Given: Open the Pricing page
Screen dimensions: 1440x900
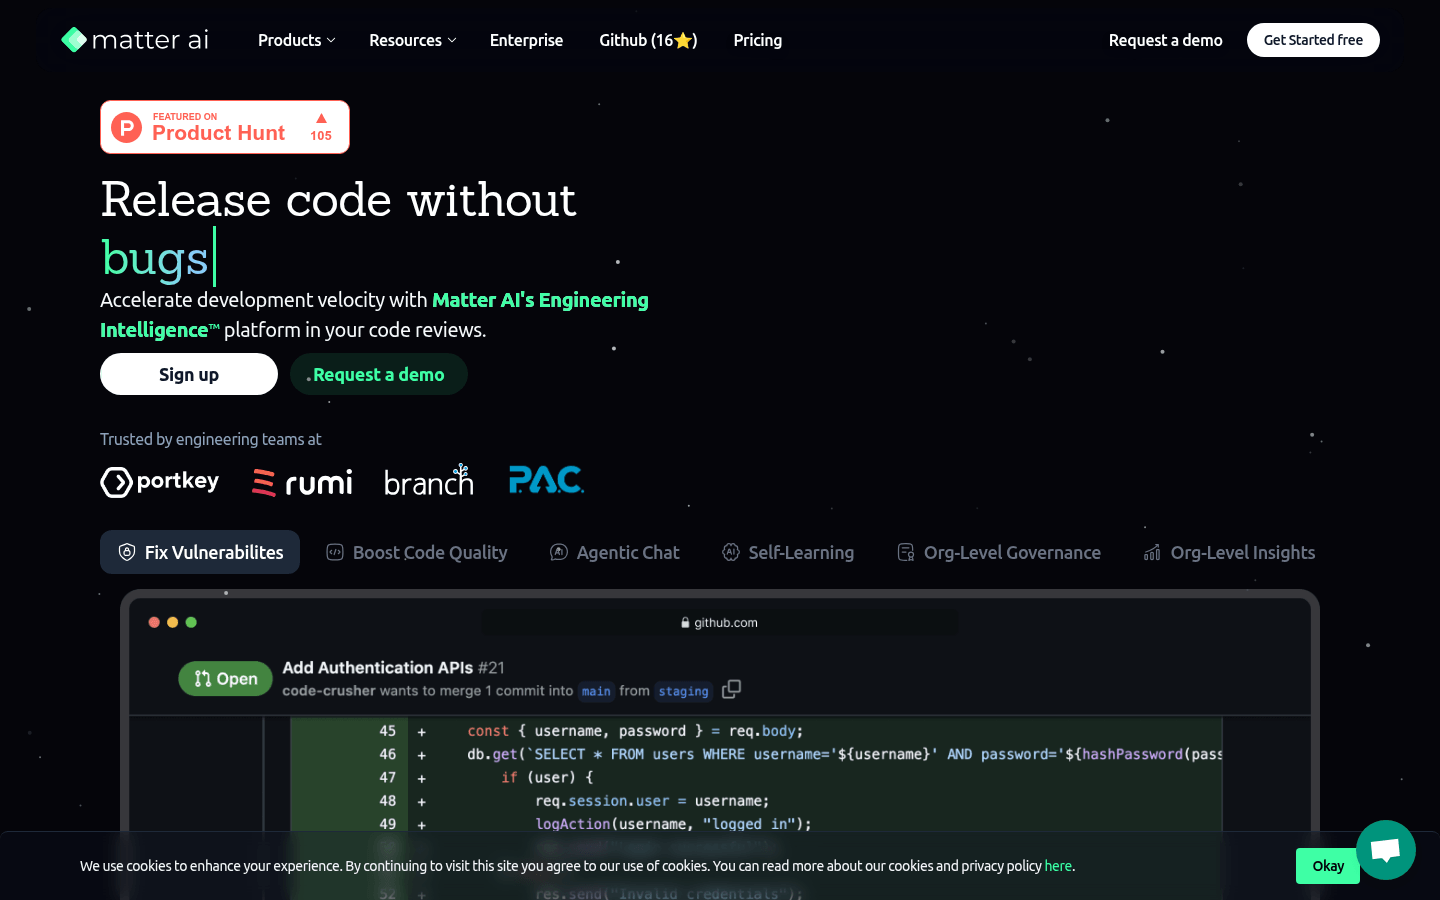Looking at the screenshot, I should pos(758,40).
